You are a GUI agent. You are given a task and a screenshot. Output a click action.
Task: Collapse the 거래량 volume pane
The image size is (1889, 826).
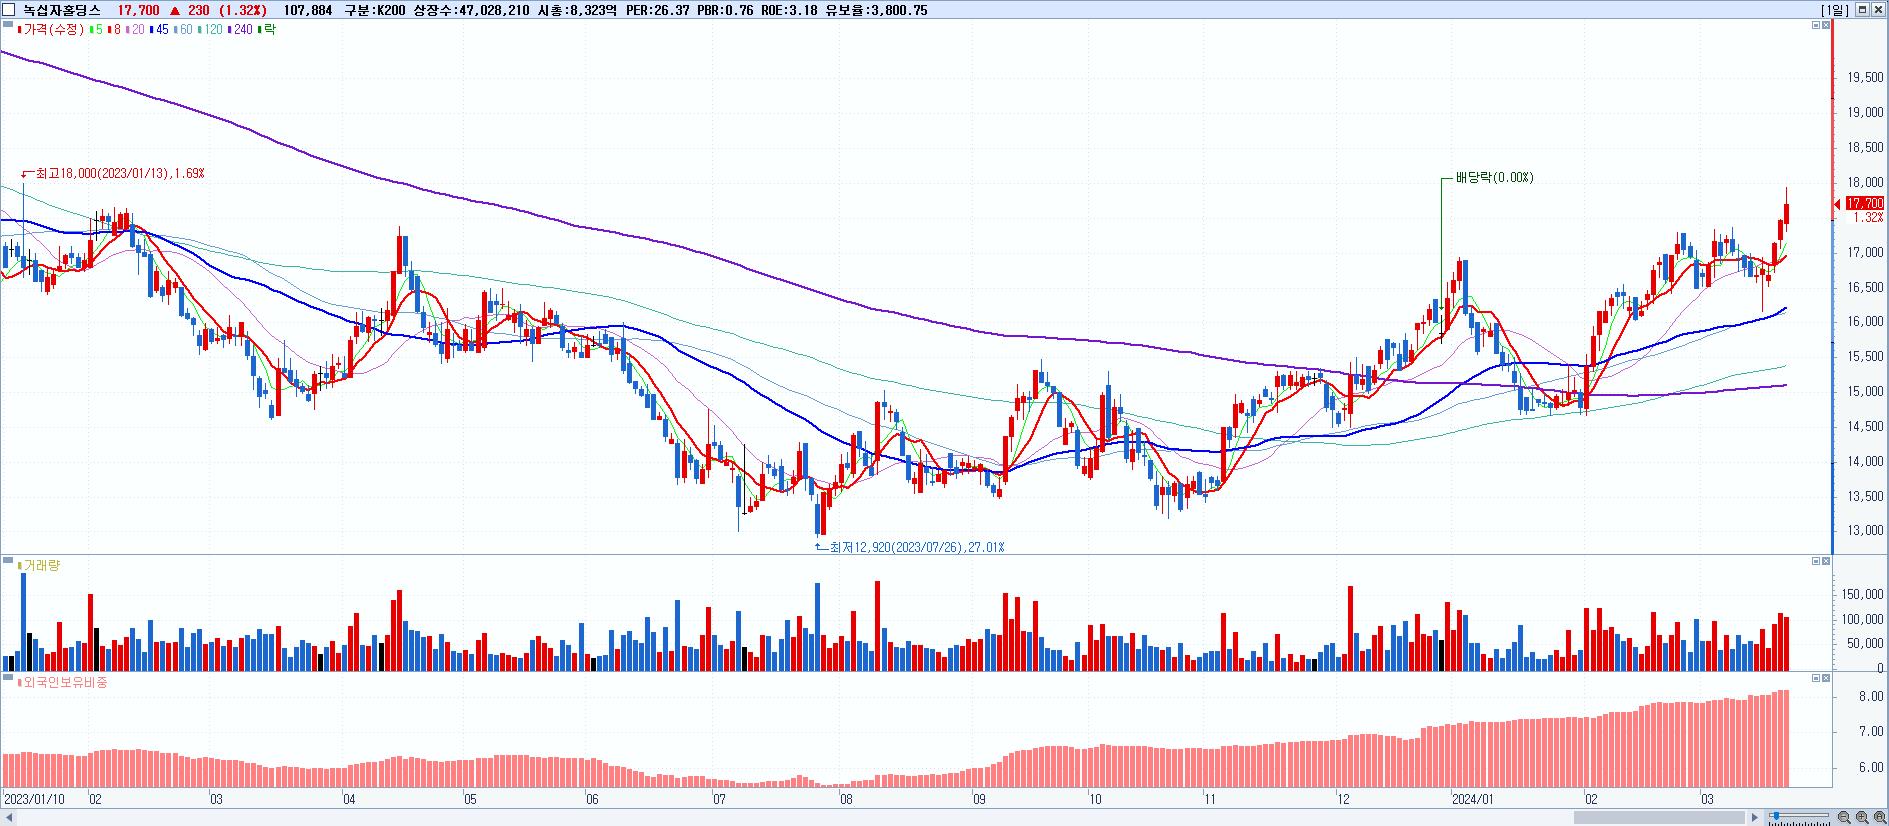(x=1816, y=561)
